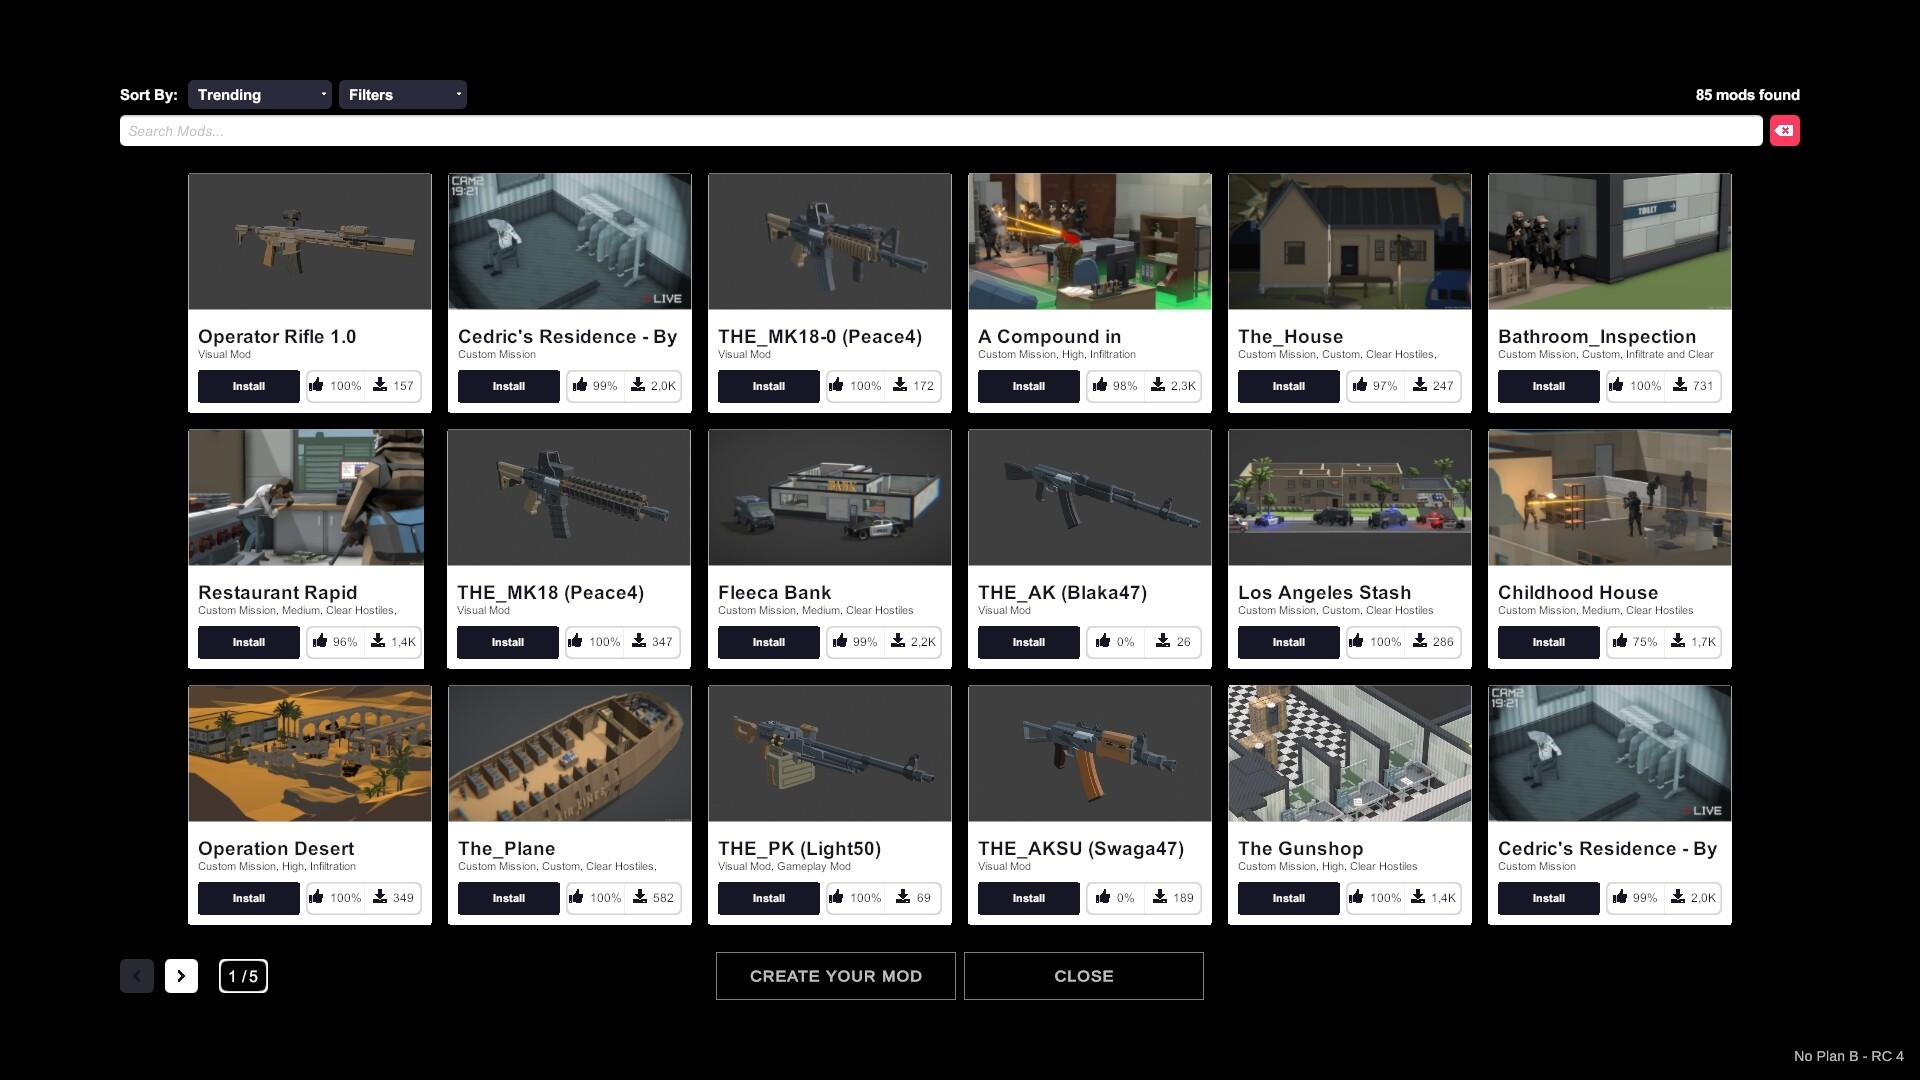This screenshot has width=1920, height=1080.
Task: Toggle the 0% like indicator on THE_AKSU (Swaga47)
Action: 1115,897
